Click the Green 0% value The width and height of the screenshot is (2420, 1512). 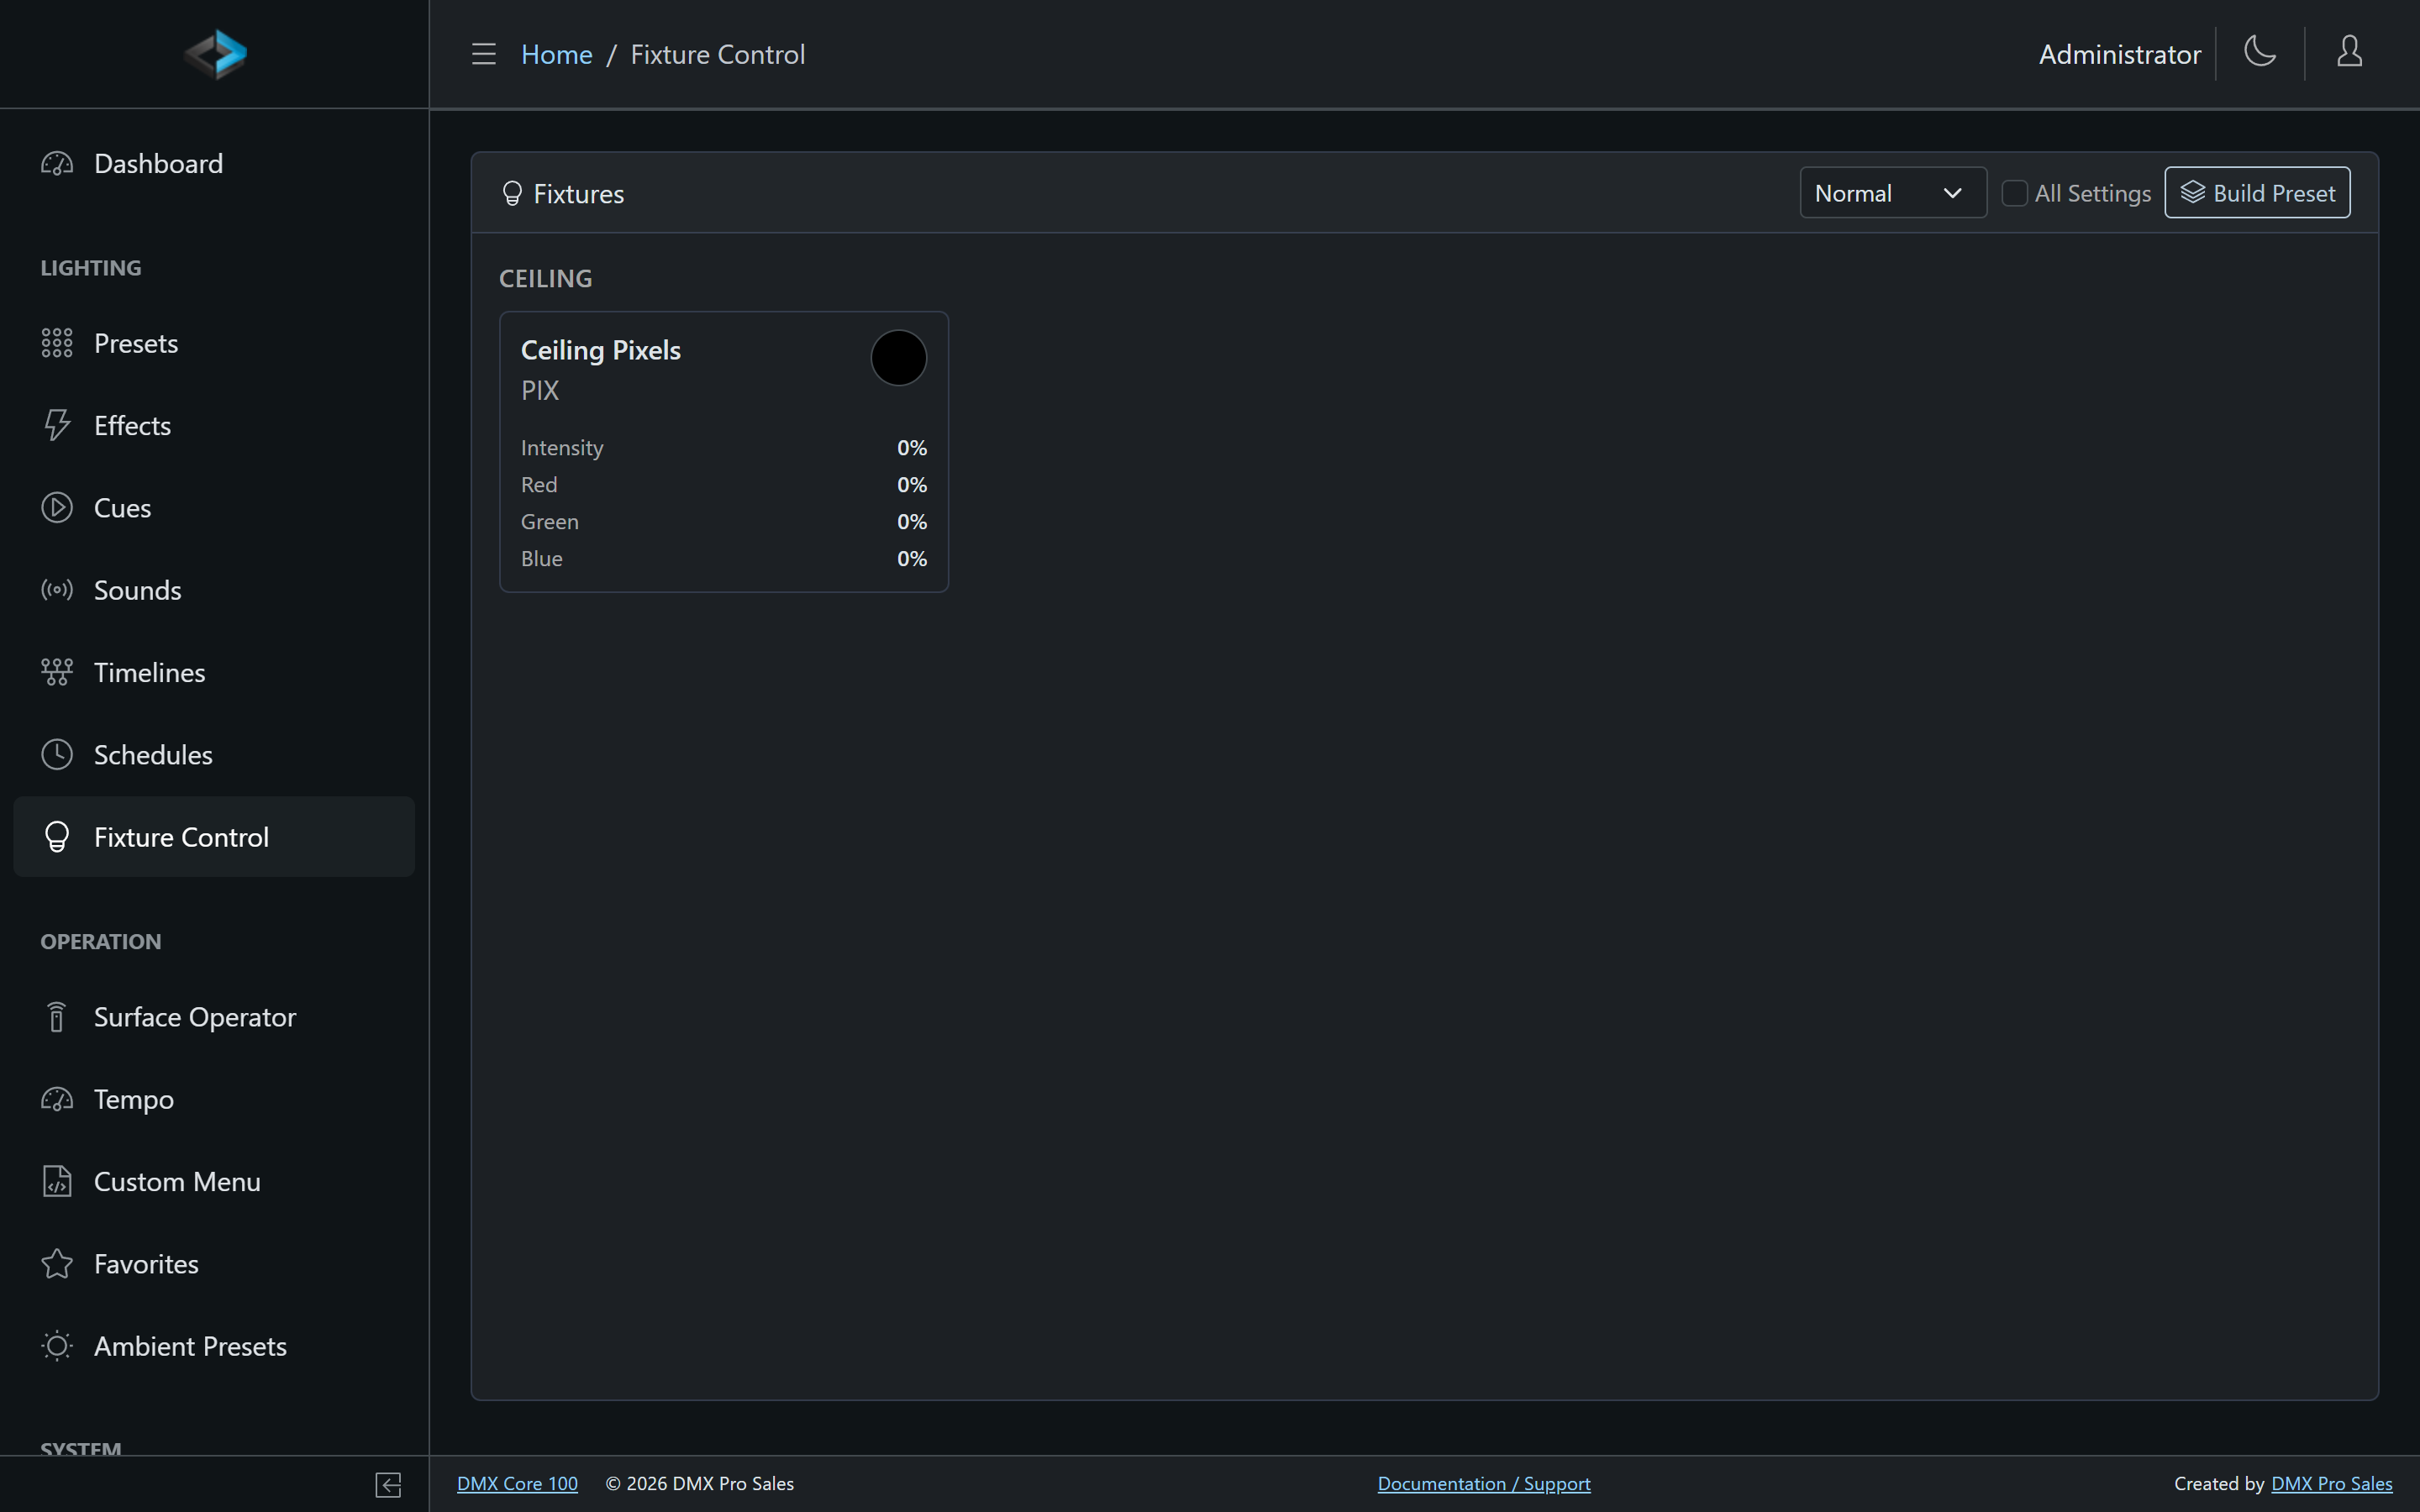pyautogui.click(x=911, y=522)
